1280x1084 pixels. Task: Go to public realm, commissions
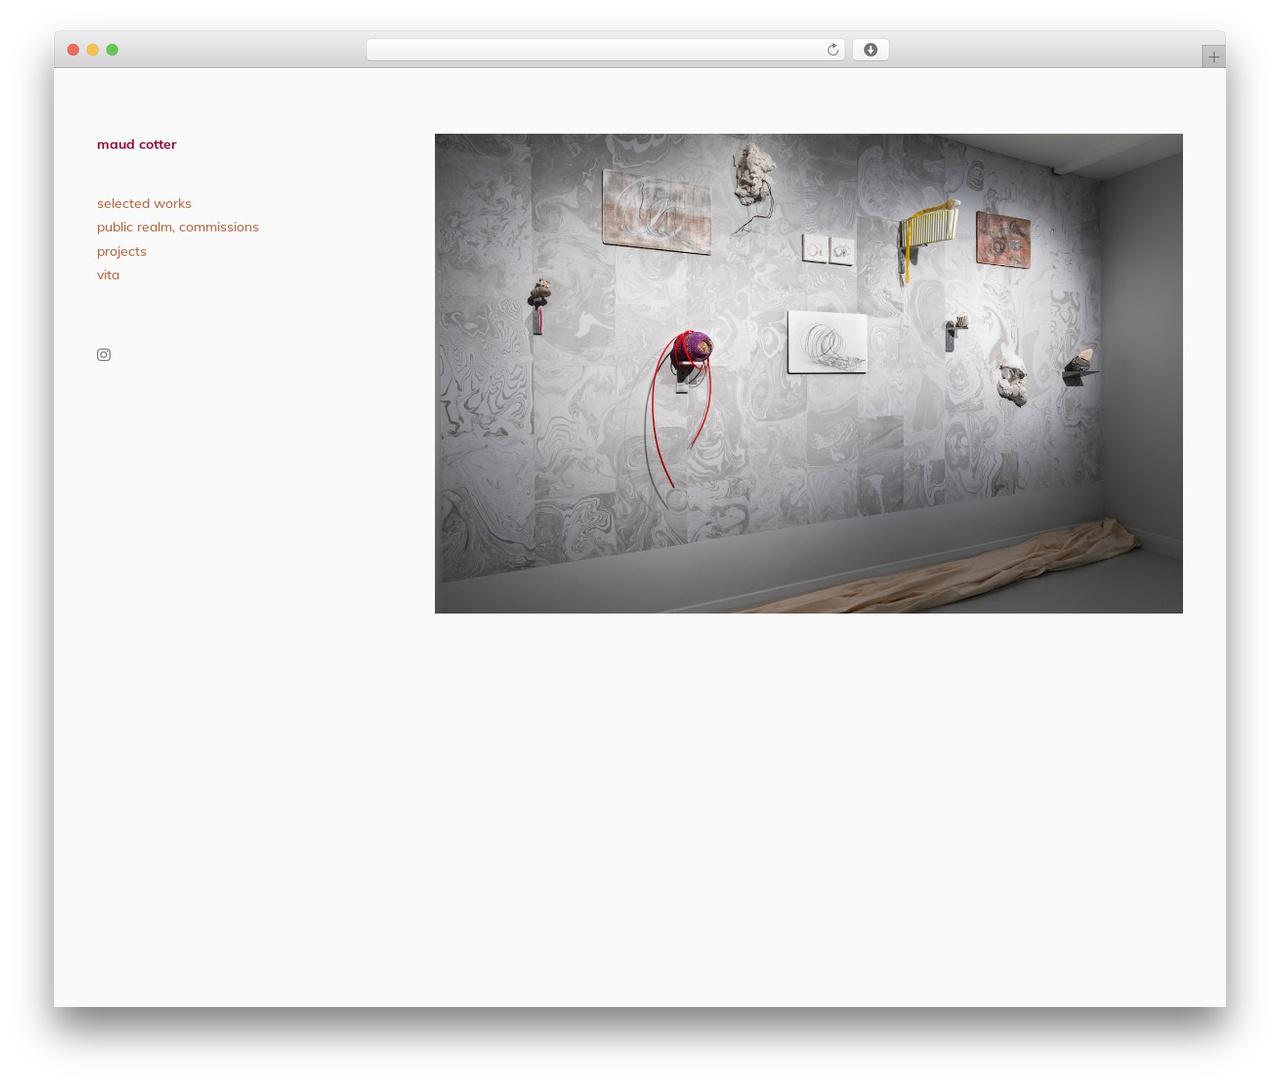coord(178,227)
